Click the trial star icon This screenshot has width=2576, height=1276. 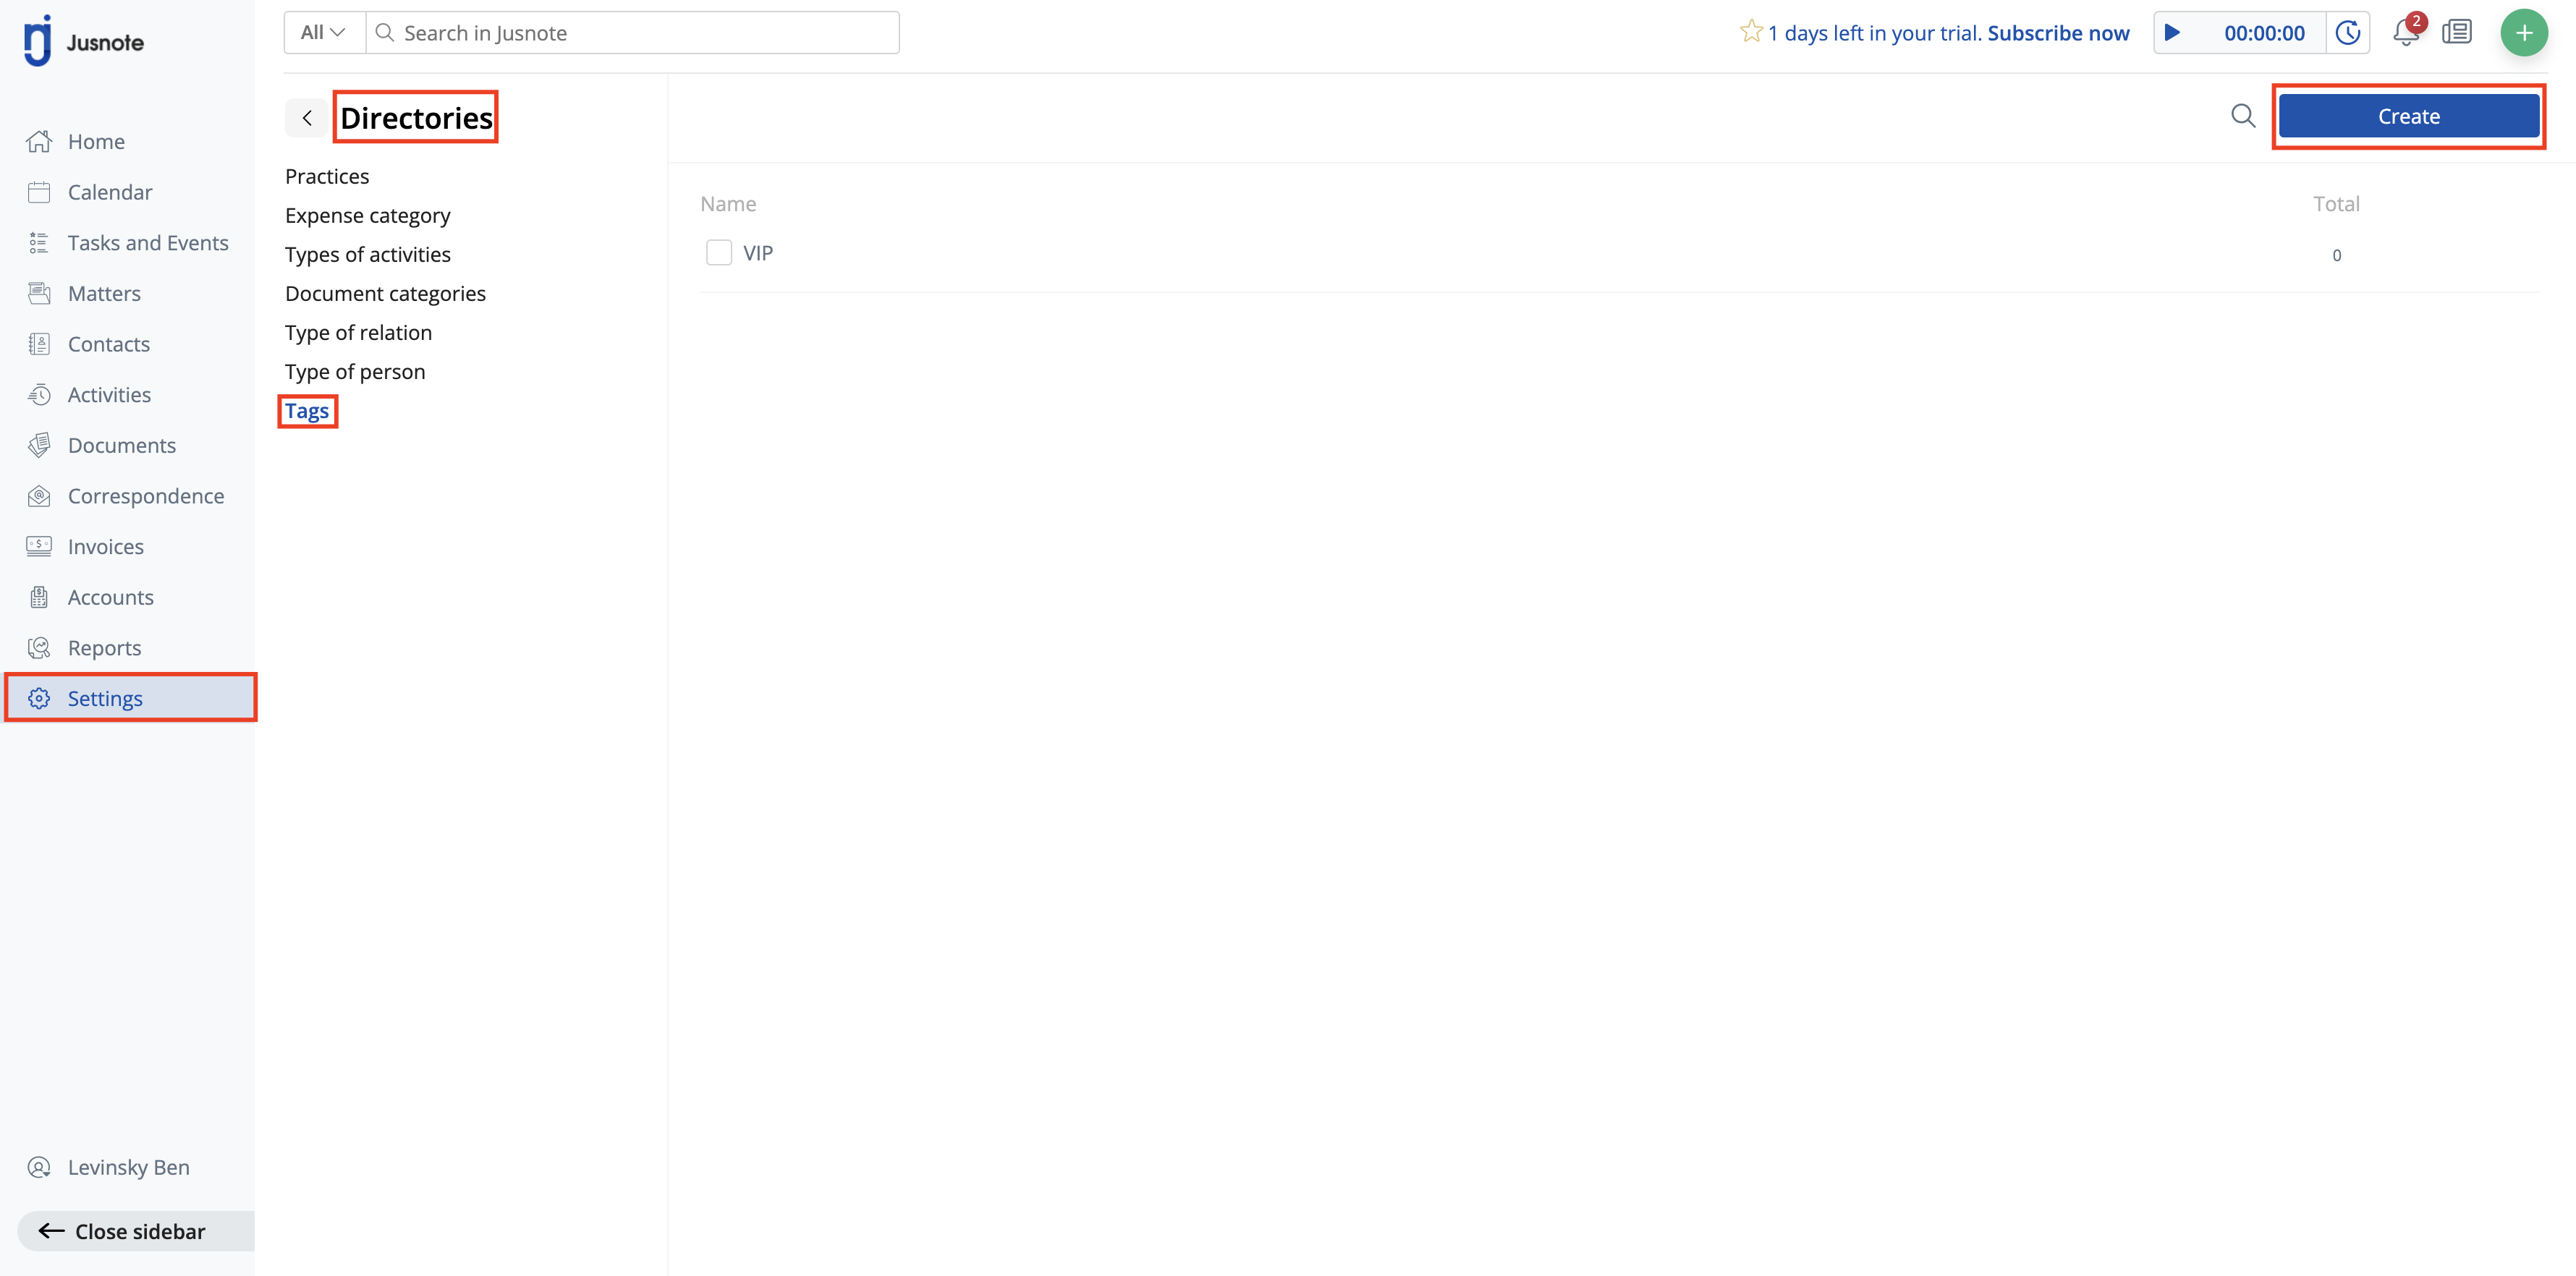[x=1750, y=32]
